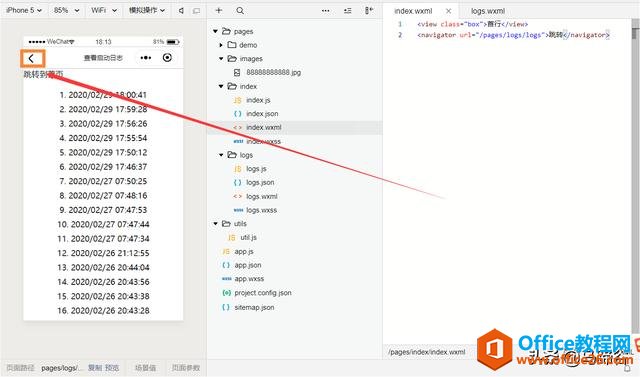Click code line 2 with navigator tag

coord(513,35)
